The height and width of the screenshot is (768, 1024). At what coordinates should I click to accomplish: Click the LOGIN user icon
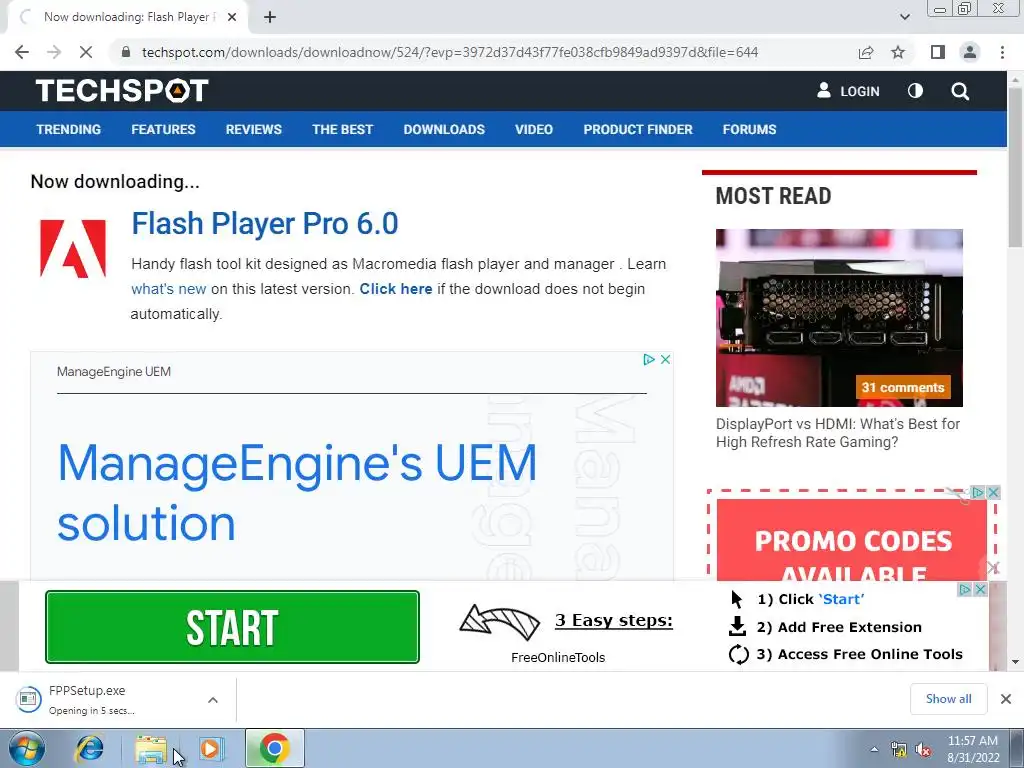[x=824, y=90]
